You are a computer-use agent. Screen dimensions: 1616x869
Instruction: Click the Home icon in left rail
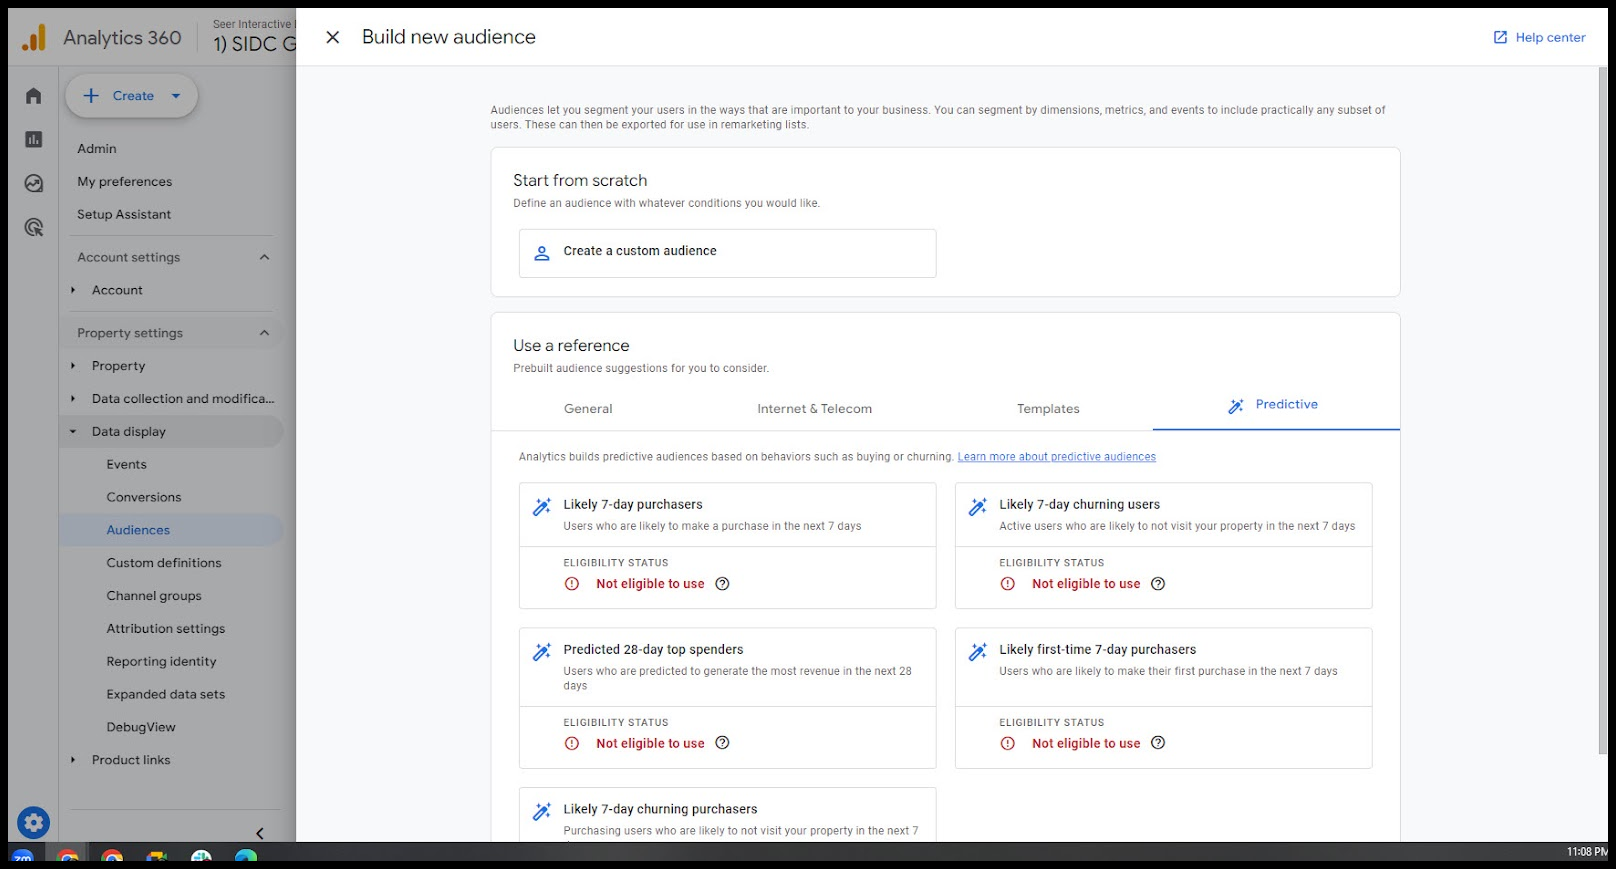(34, 96)
